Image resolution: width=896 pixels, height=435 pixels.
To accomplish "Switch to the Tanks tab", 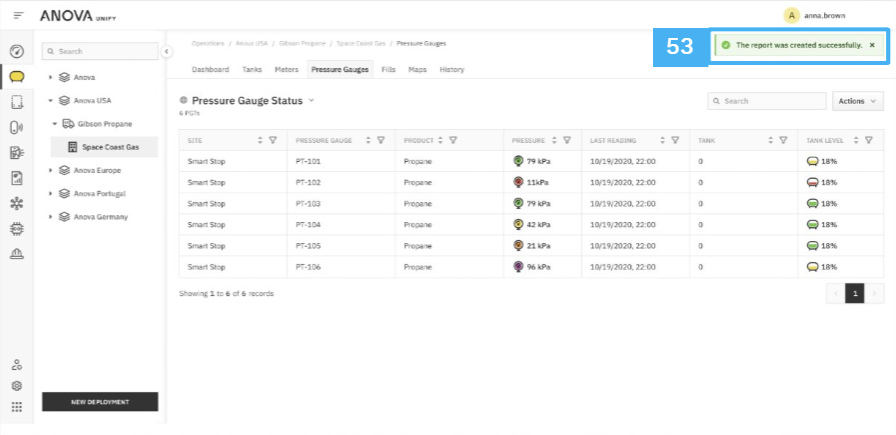I will [x=252, y=70].
